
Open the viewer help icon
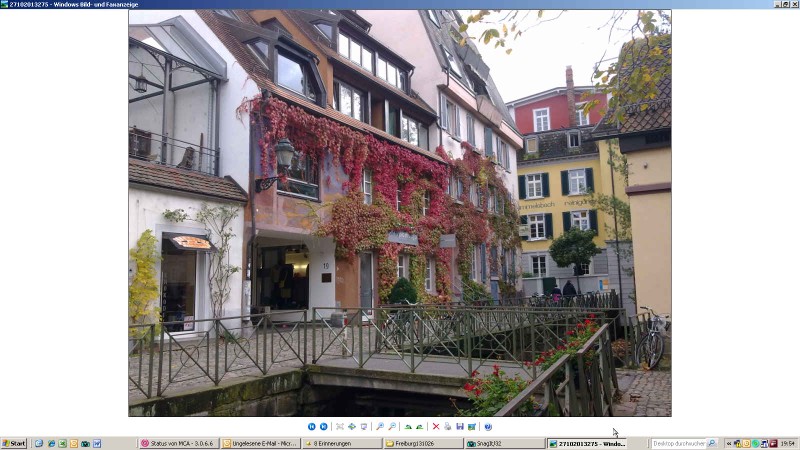click(488, 427)
